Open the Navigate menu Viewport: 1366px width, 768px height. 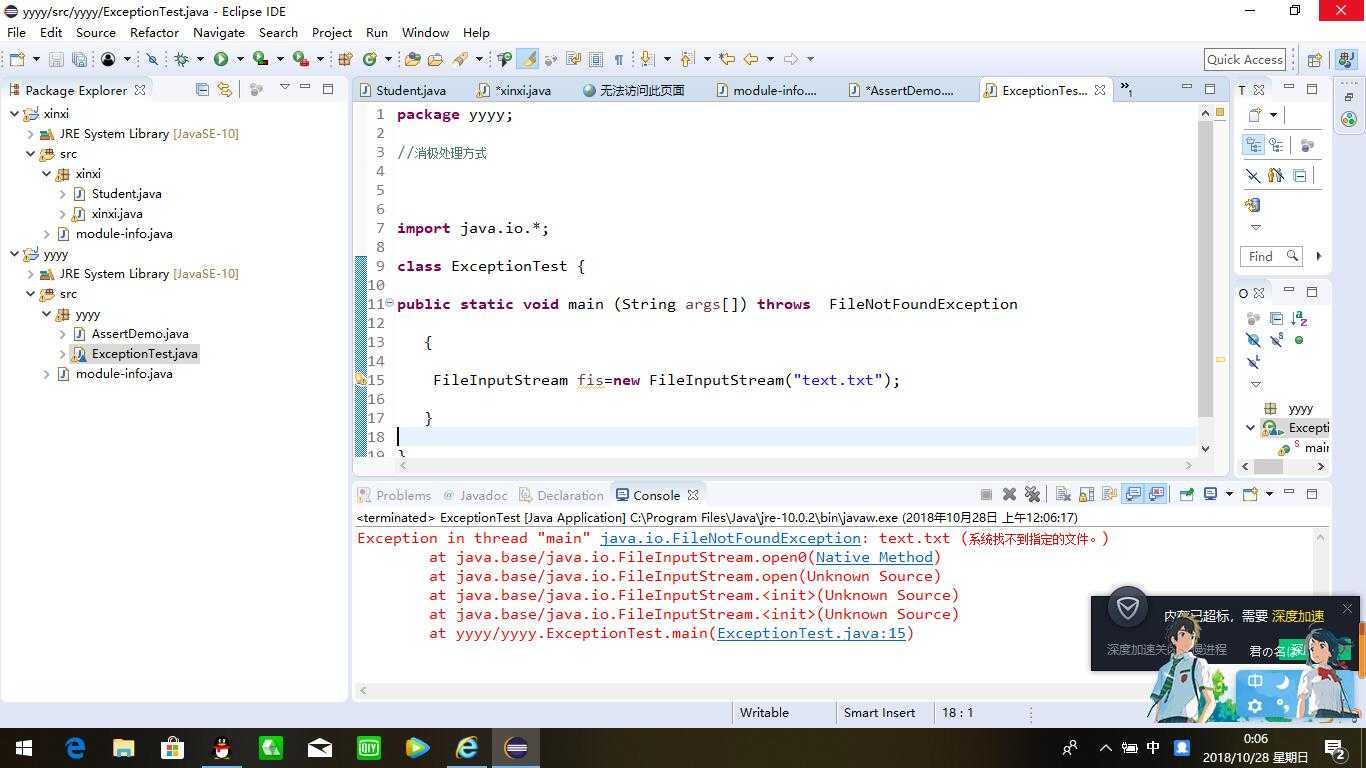coord(218,32)
